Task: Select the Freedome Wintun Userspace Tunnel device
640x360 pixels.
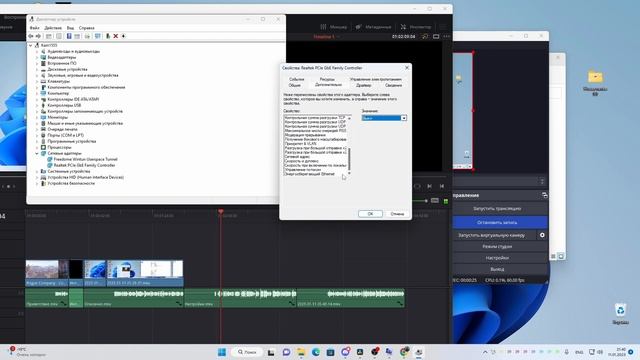Action: (x=85, y=159)
